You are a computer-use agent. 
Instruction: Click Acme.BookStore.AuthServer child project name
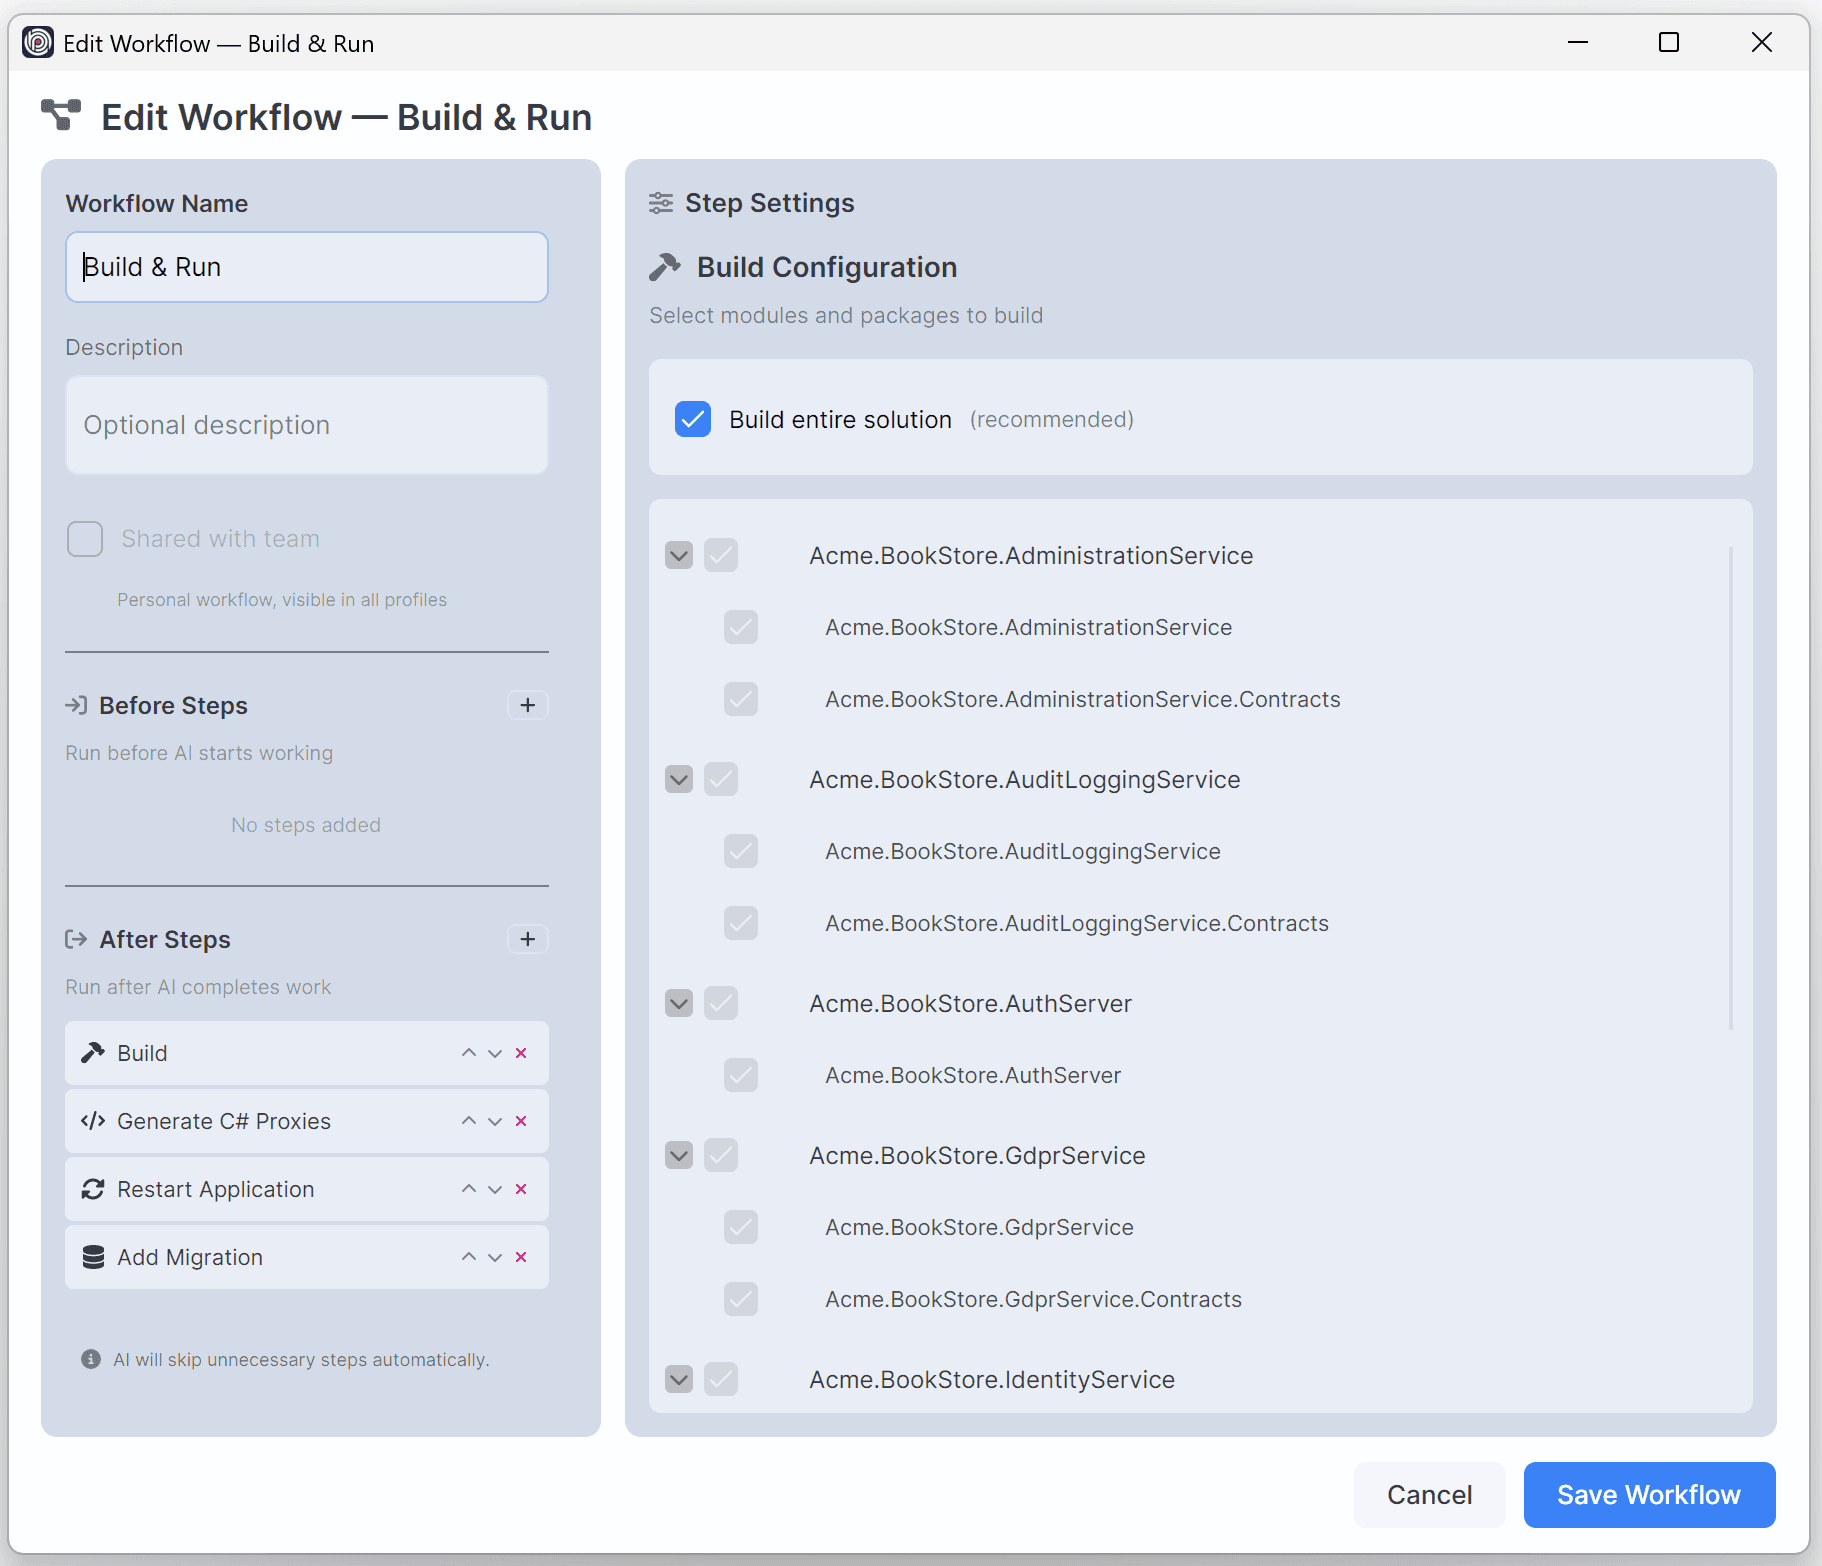(973, 1075)
